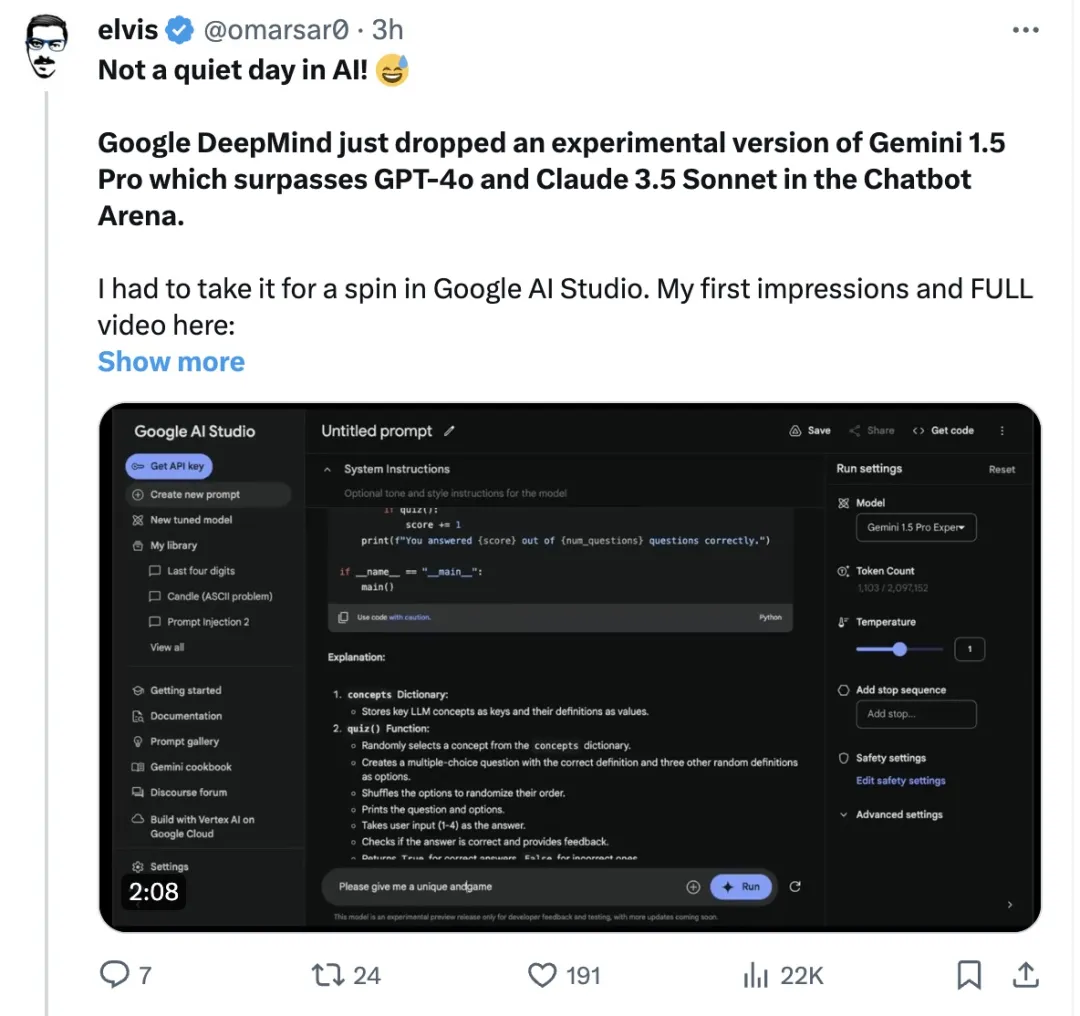Toggle the Add stop sequence radio circle
Image resolution: width=1080 pixels, height=1016 pixels.
click(x=843, y=690)
